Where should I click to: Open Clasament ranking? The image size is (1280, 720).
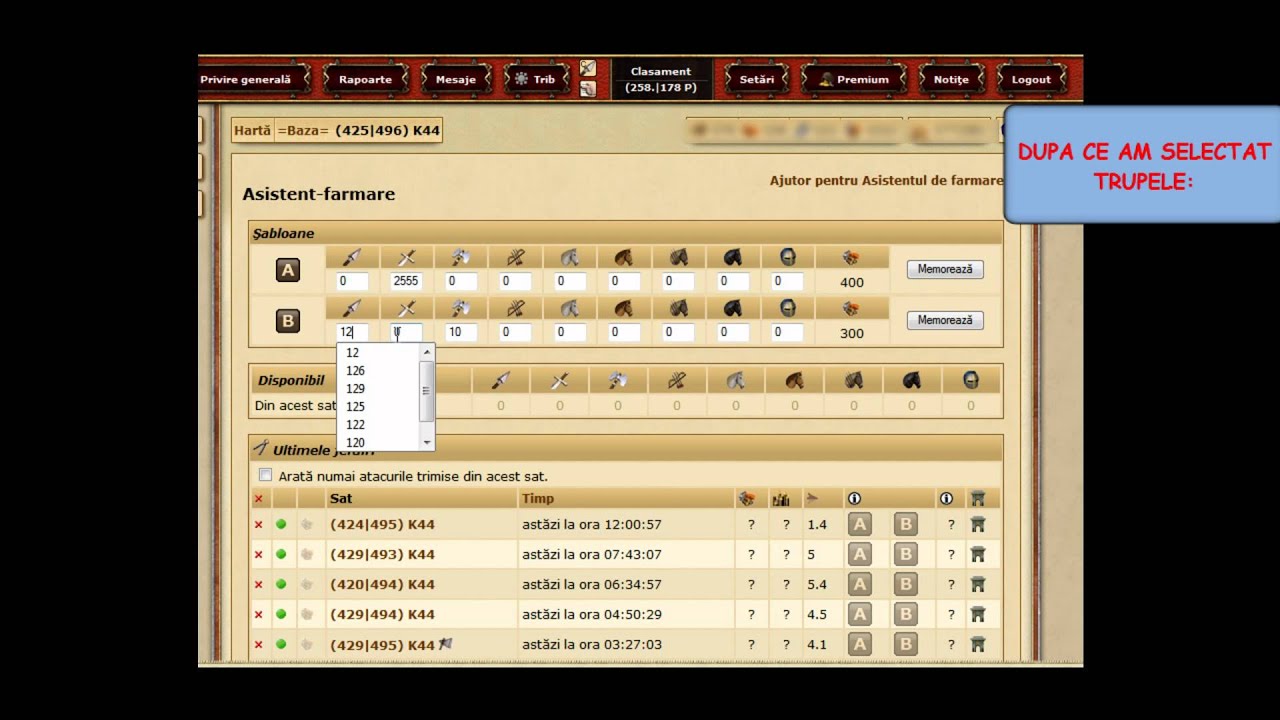tap(660, 72)
